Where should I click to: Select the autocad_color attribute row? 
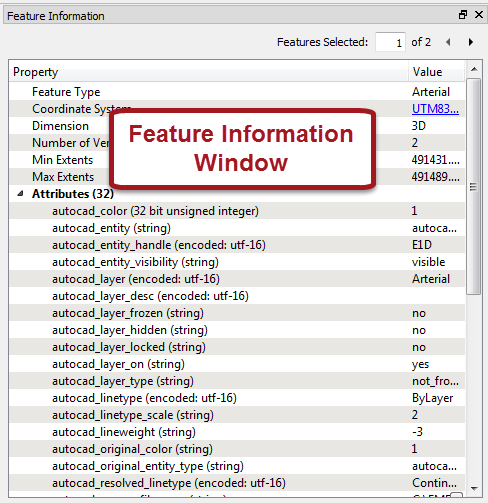coord(237,211)
